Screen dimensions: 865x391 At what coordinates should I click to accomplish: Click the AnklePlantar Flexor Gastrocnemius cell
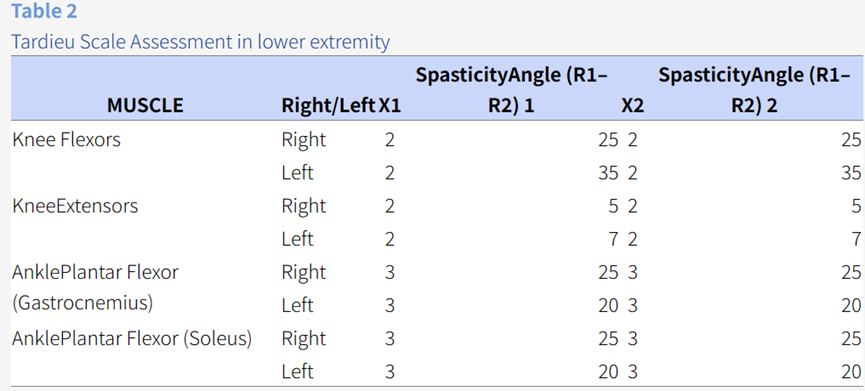coord(94,288)
